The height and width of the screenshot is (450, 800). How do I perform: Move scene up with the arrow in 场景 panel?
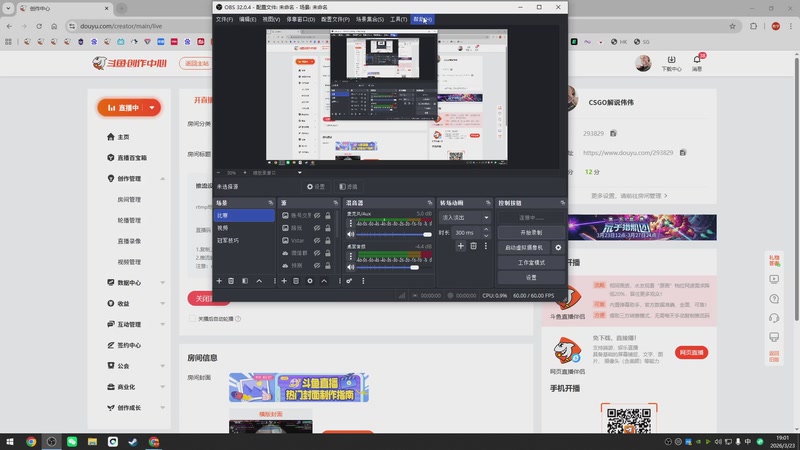coord(259,281)
